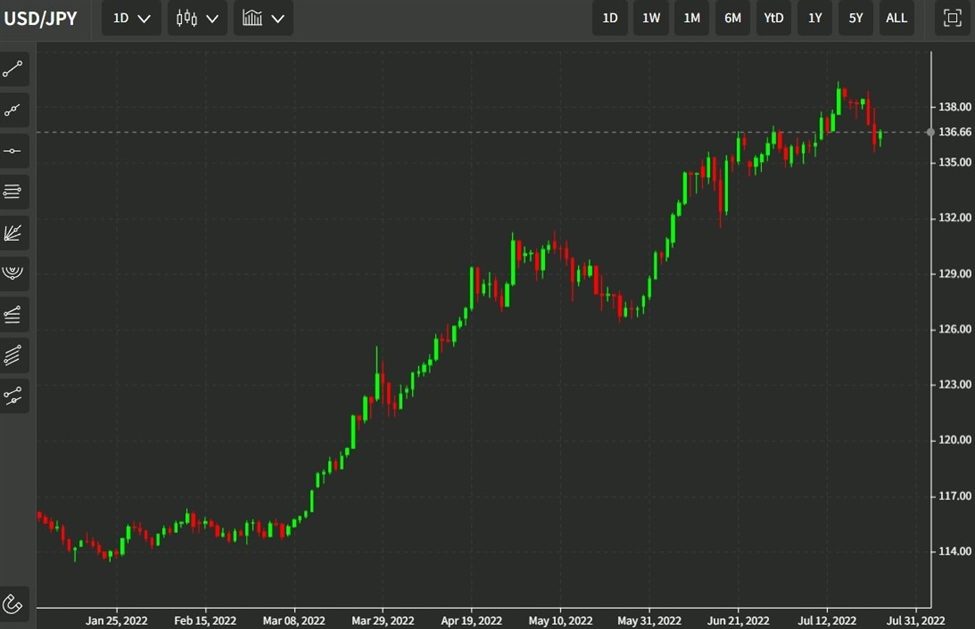Click the ALL range button
This screenshot has height=629, width=975.
pos(896,17)
